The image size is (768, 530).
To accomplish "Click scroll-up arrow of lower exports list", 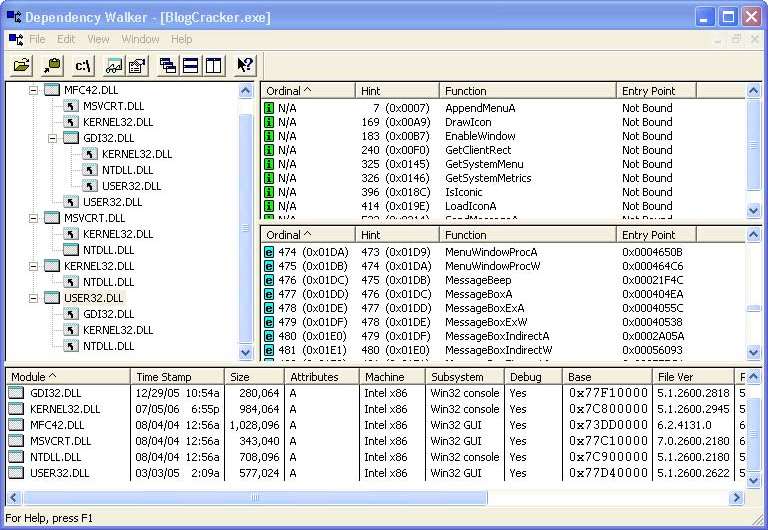I will pos(754,235).
